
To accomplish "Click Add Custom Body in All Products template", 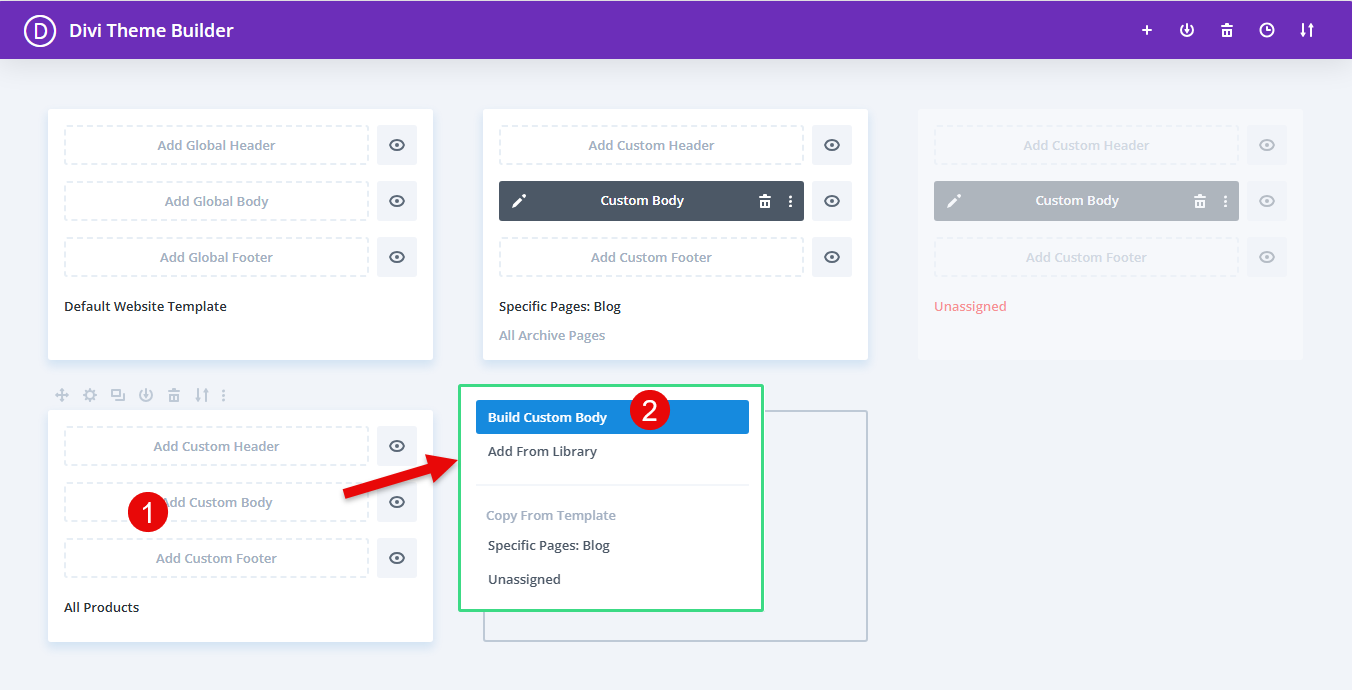I will point(217,502).
